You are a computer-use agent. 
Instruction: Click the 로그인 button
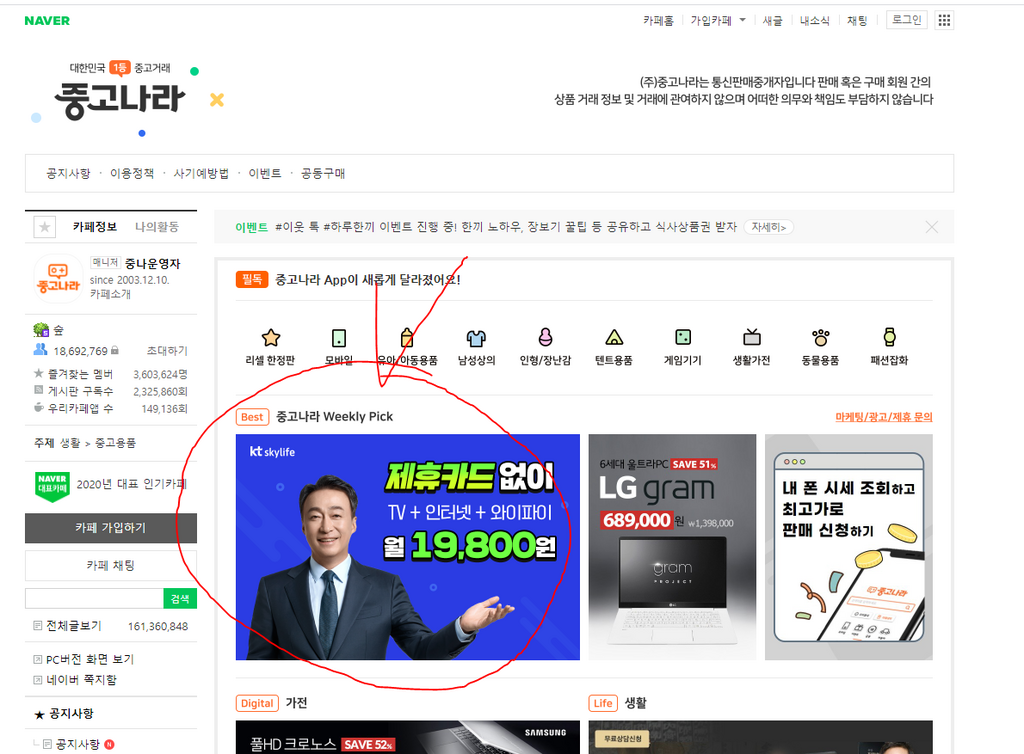pyautogui.click(x=906, y=20)
